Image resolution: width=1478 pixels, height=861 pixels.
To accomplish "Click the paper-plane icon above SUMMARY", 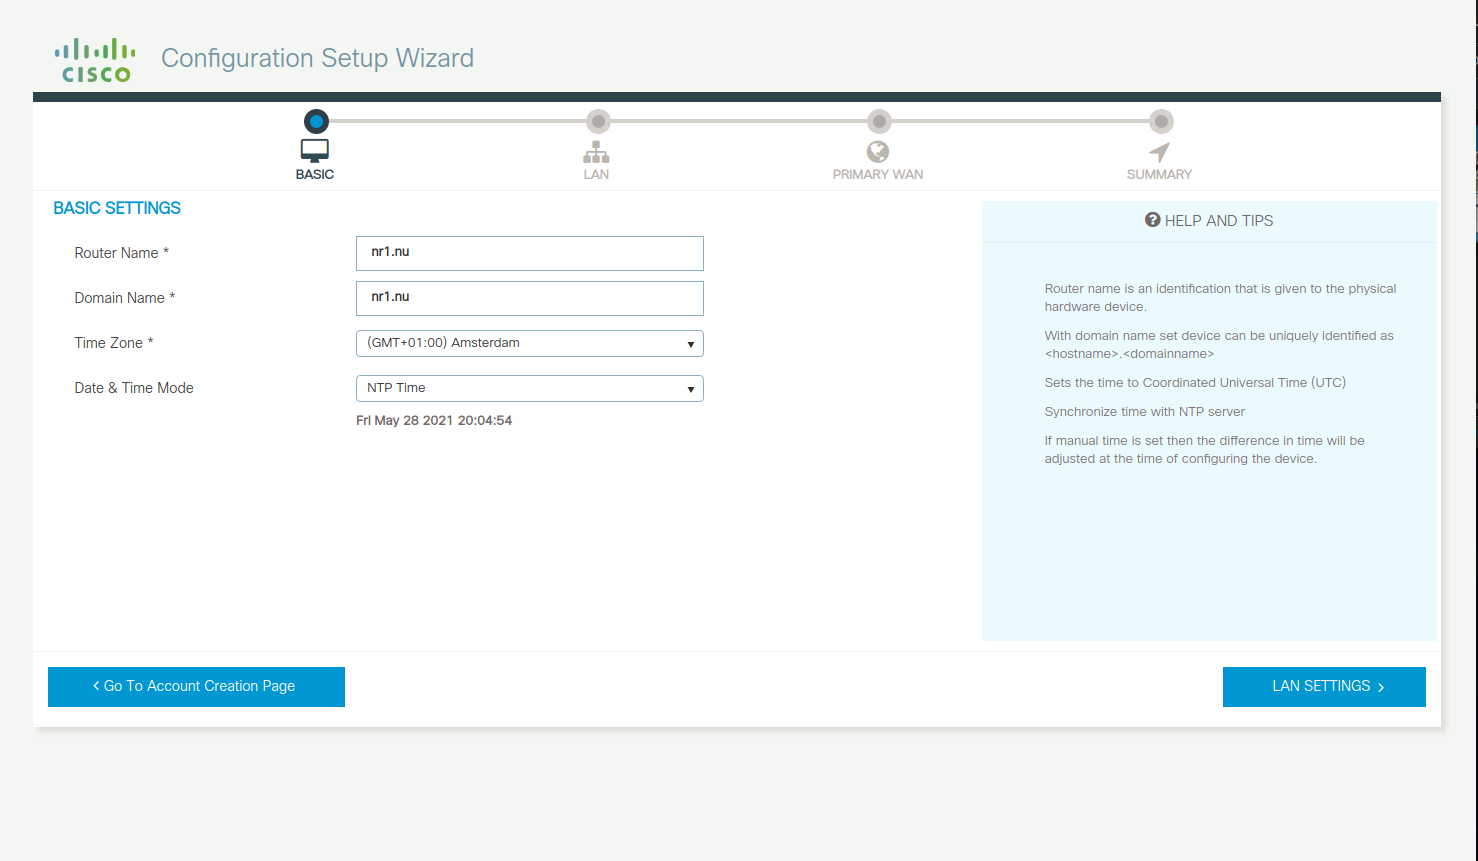I will 1159,151.
